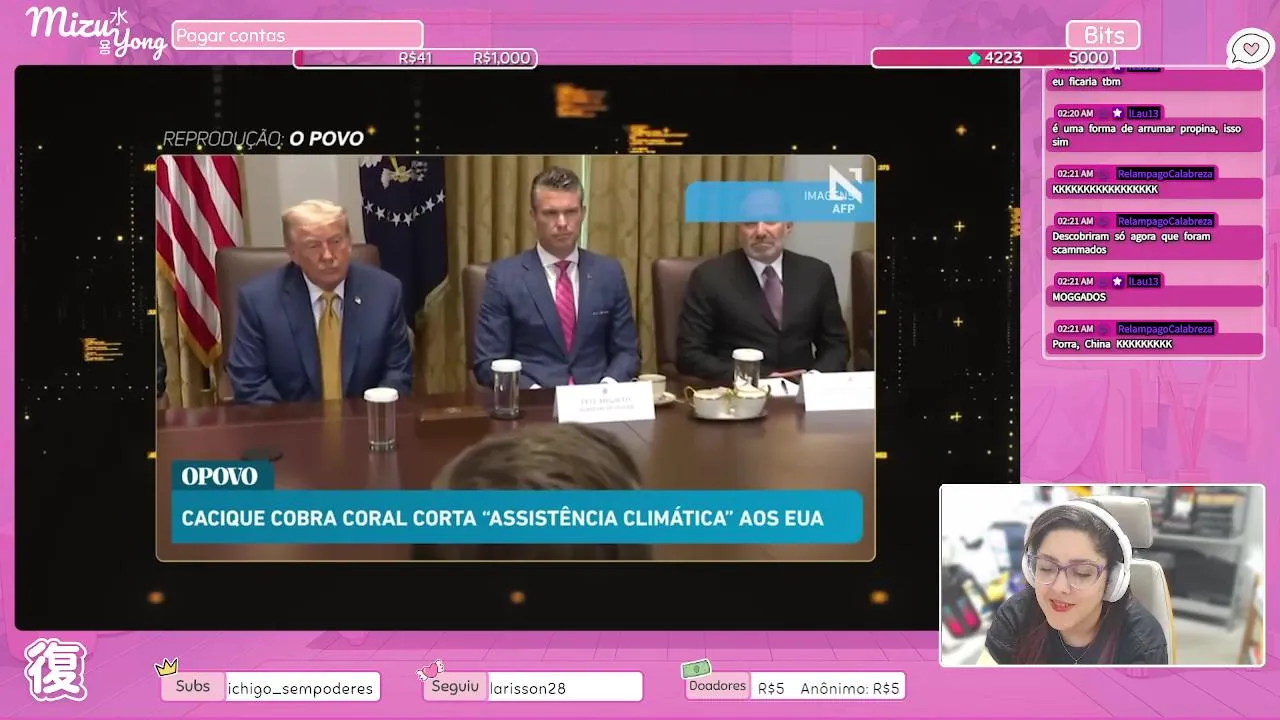This screenshot has height=720, width=1280.
Task: Click the green Bits gem icon beside 4223
Action: coord(974,58)
